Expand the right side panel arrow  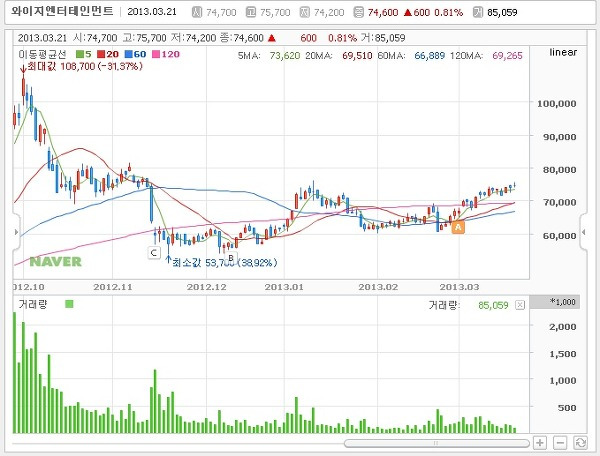point(583,232)
